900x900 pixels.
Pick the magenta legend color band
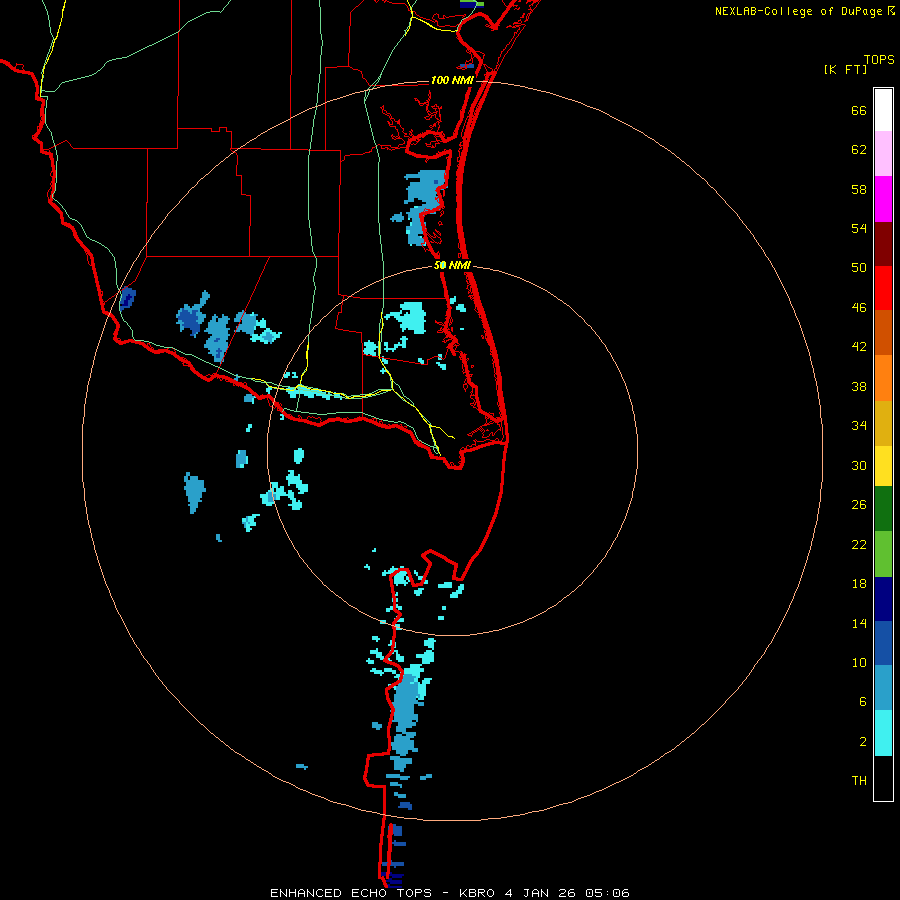tap(883, 199)
